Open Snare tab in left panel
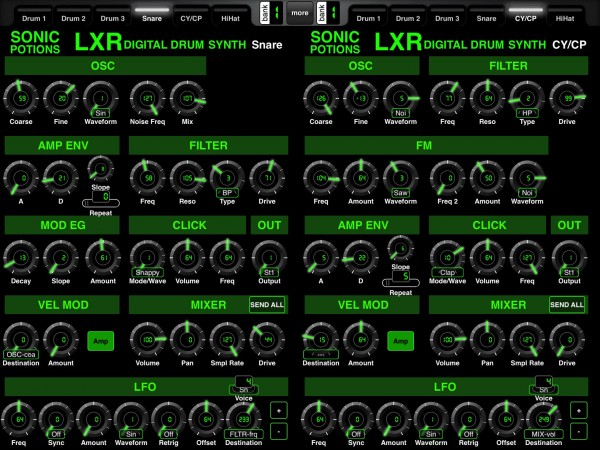 point(152,16)
